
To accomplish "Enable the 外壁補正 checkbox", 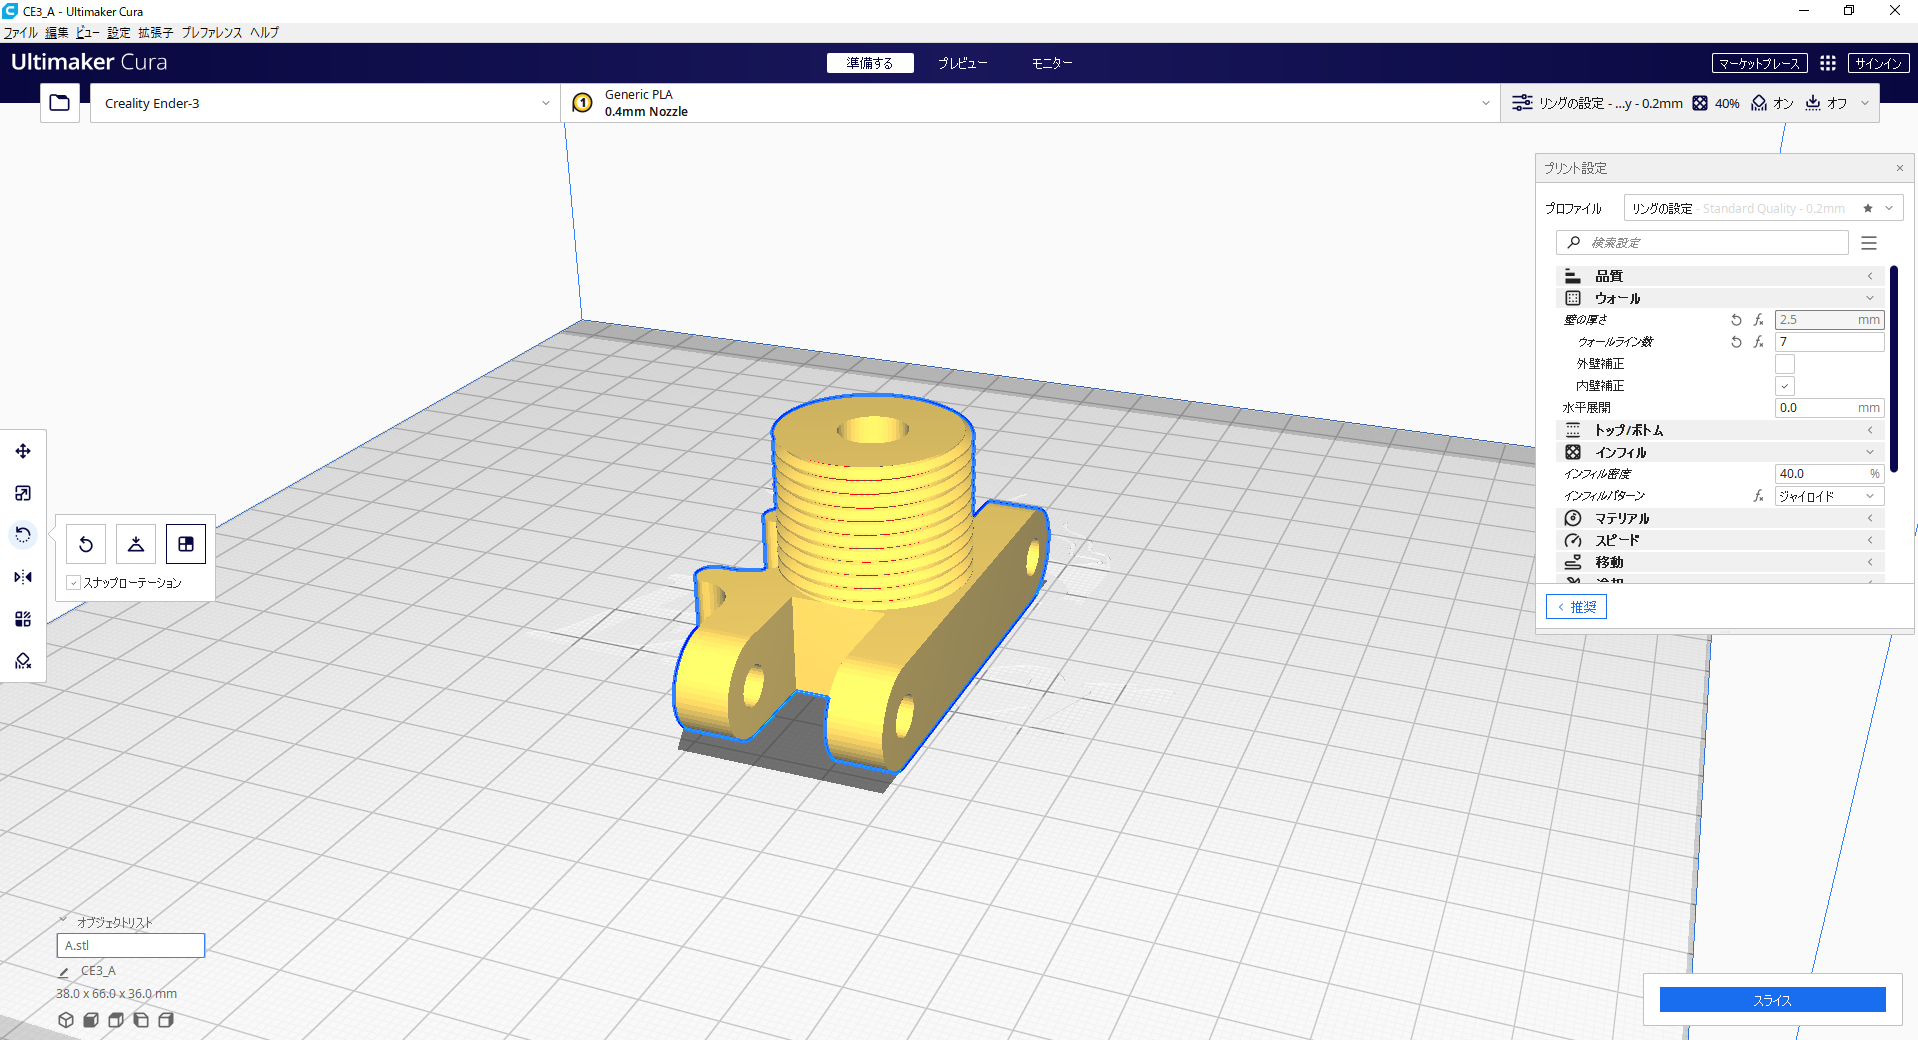I will [1785, 364].
